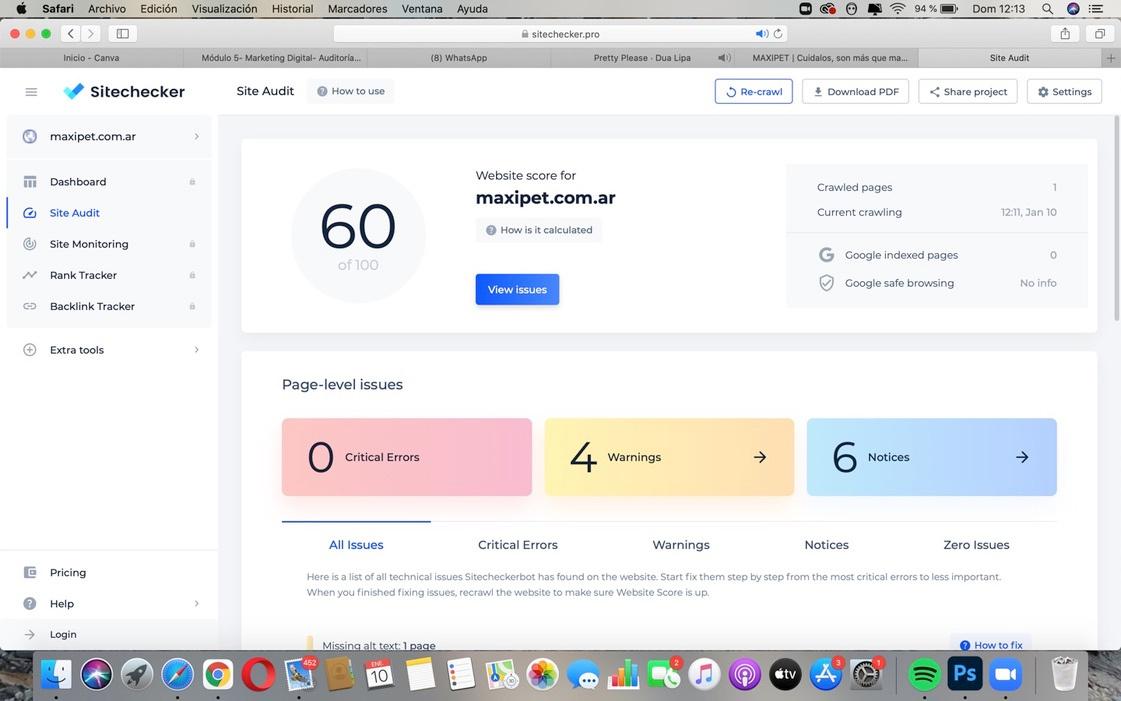Click the Crawled pages row

pos(937,187)
